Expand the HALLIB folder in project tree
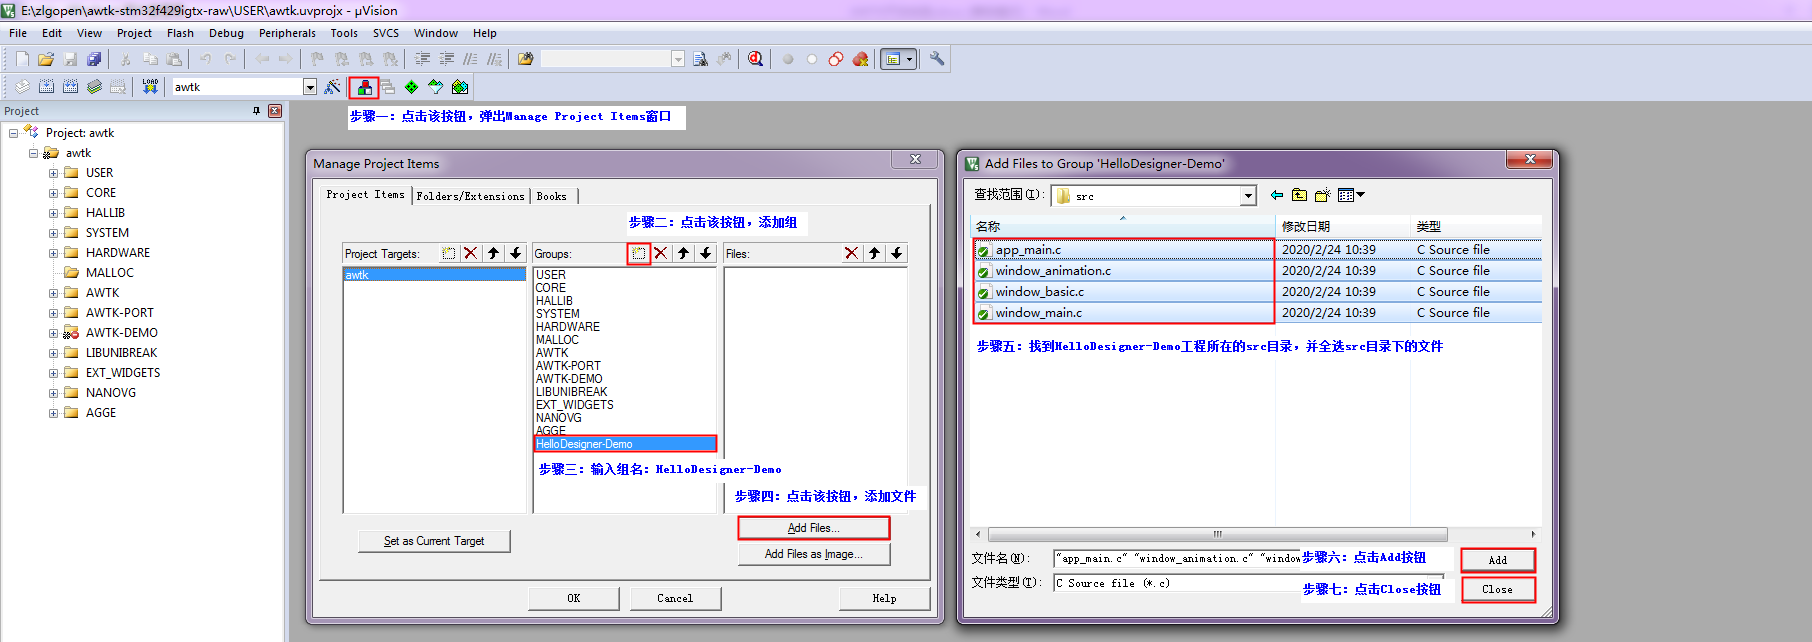The width and height of the screenshot is (1812, 642). coord(53,213)
